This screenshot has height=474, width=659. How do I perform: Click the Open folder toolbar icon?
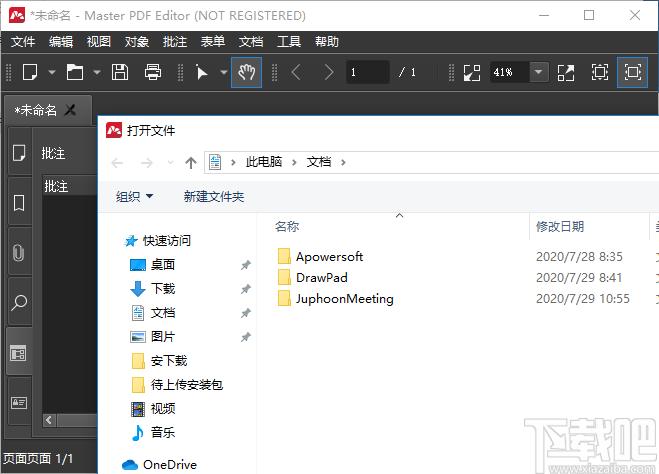[x=75, y=72]
